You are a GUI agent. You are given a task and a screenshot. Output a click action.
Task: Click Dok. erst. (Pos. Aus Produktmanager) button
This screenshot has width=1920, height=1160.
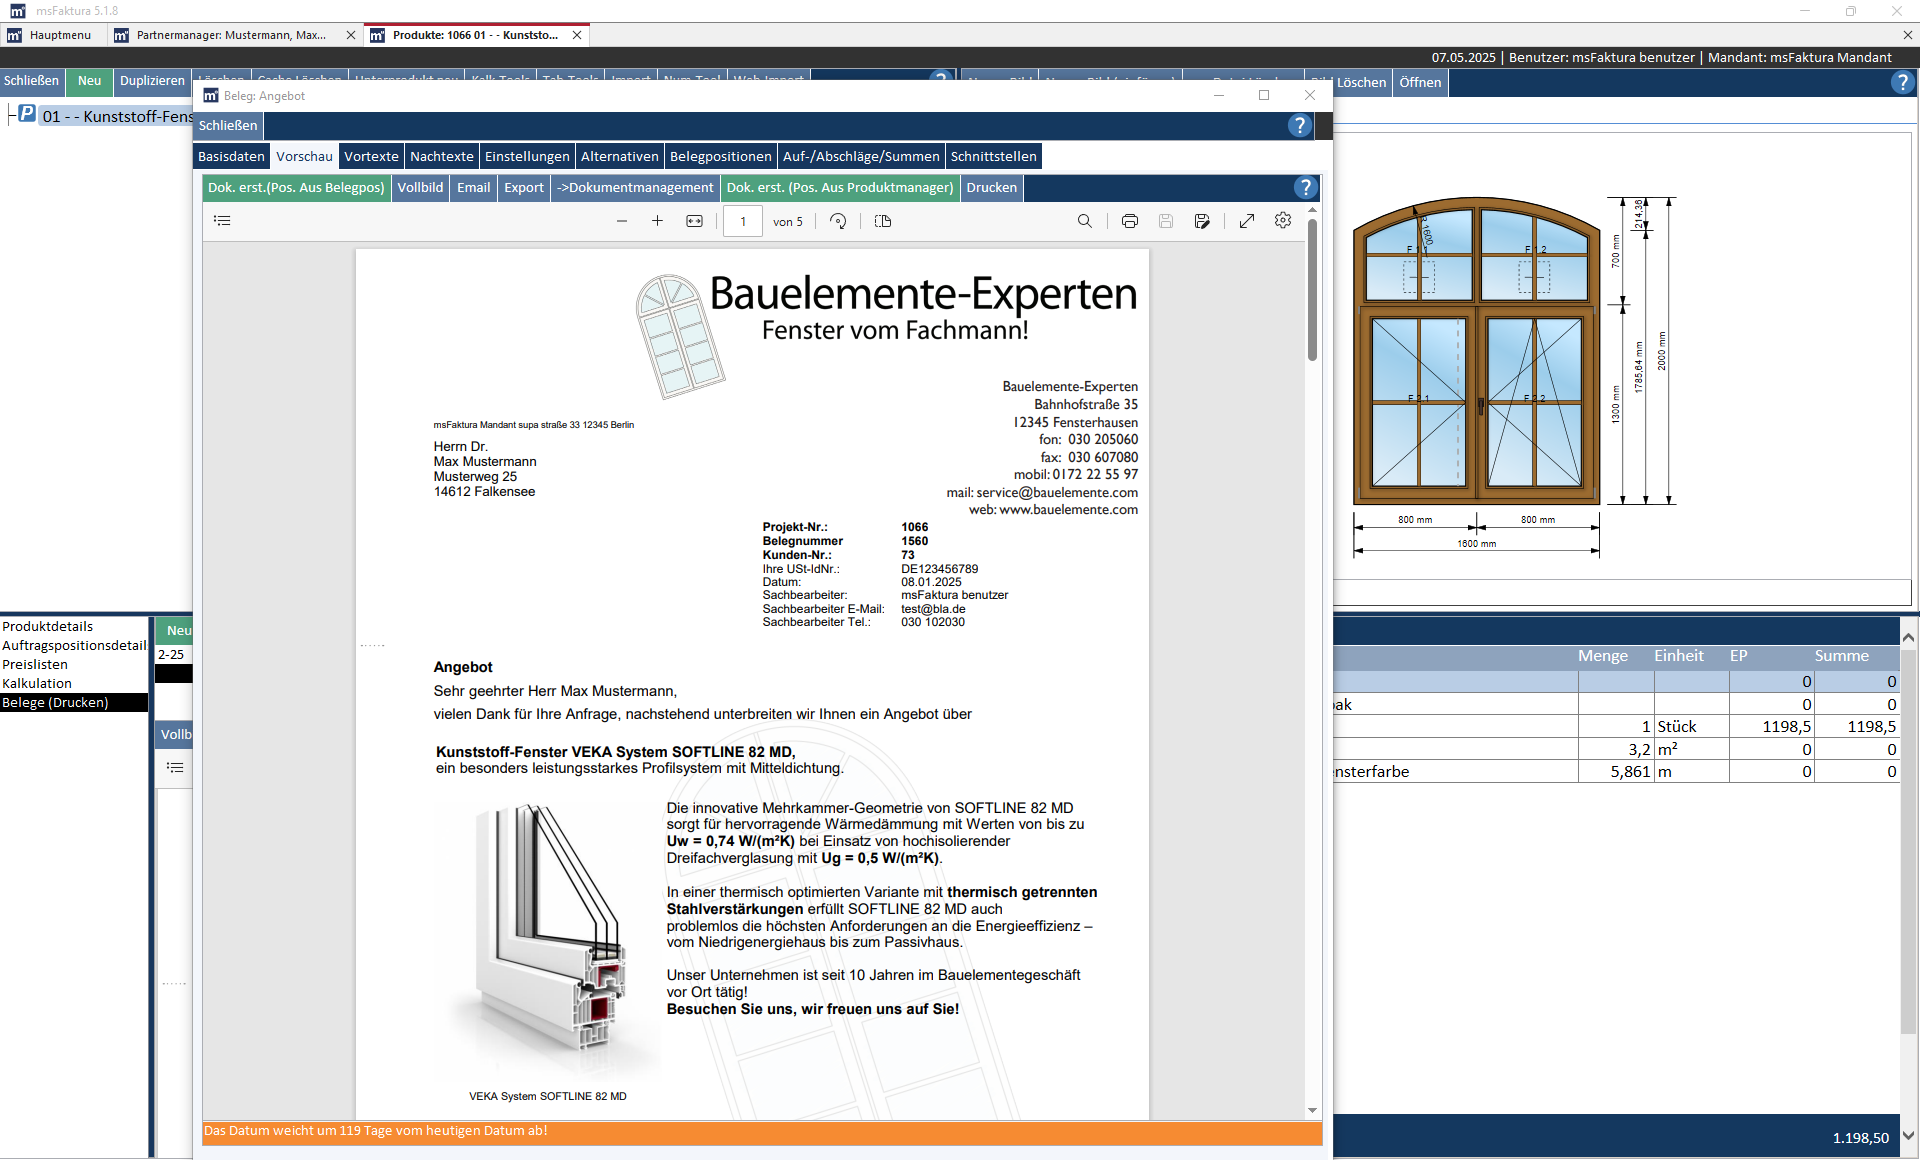tap(840, 187)
